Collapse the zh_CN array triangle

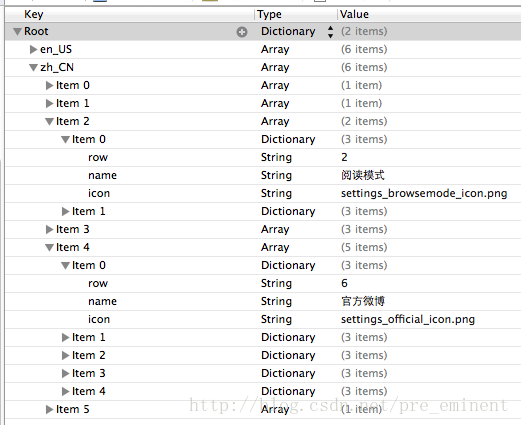pos(33,68)
